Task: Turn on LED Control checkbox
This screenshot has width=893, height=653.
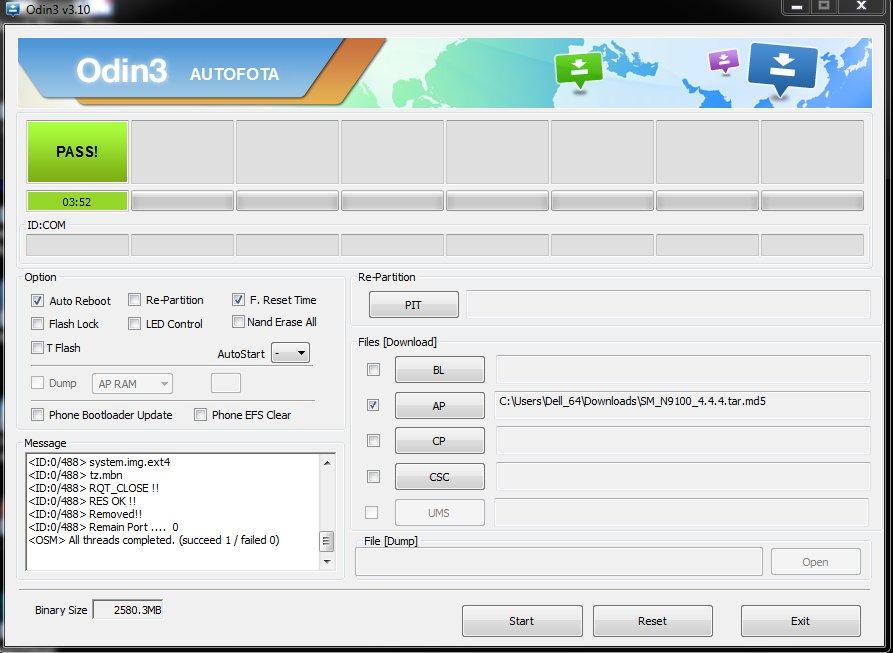Action: pyautogui.click(x=134, y=323)
